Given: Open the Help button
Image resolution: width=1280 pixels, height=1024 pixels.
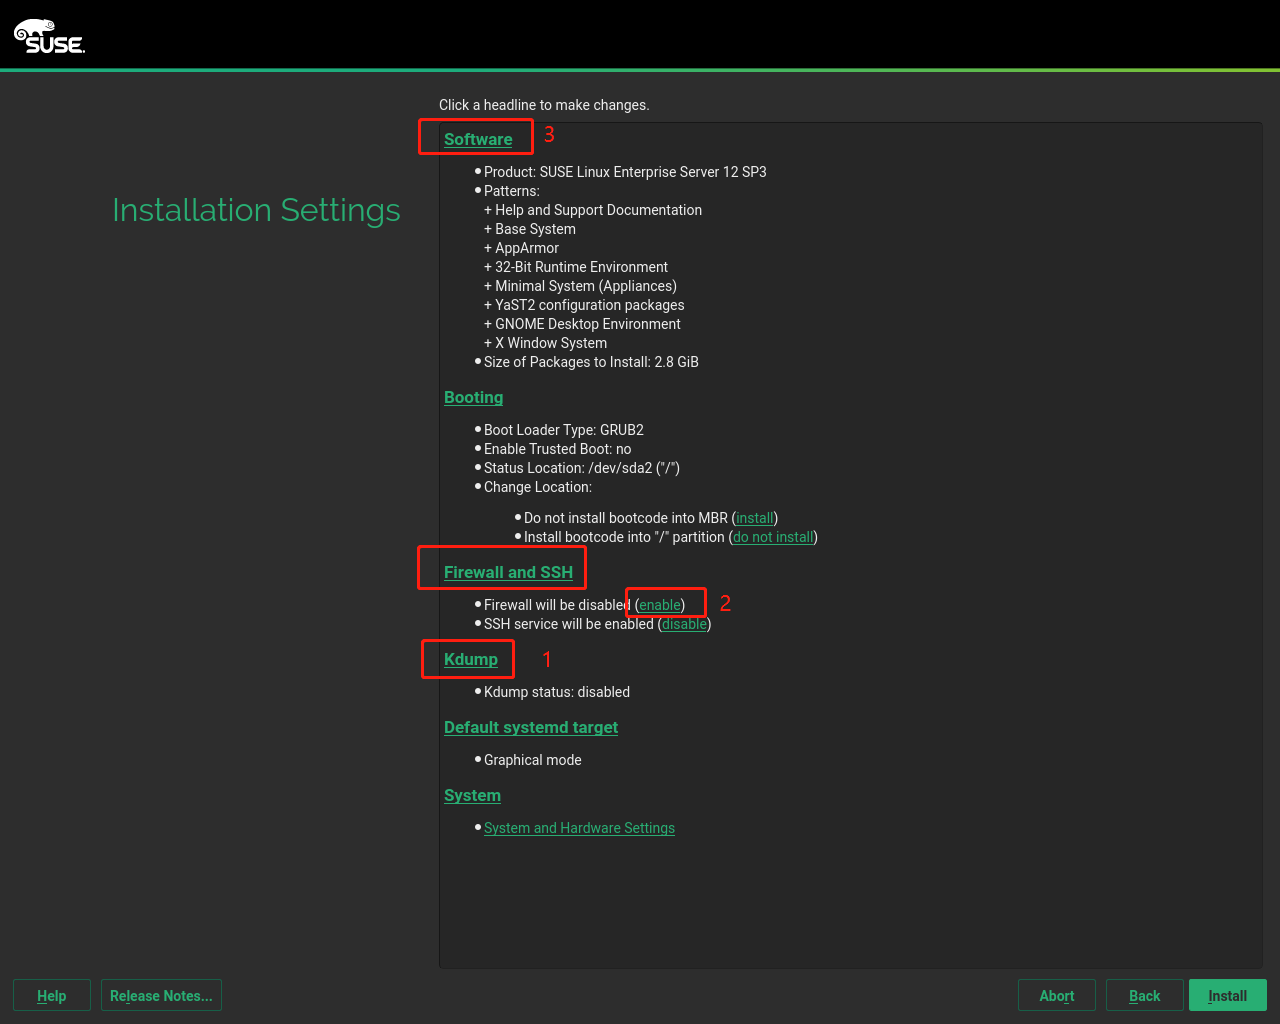Looking at the screenshot, I should click(x=52, y=995).
